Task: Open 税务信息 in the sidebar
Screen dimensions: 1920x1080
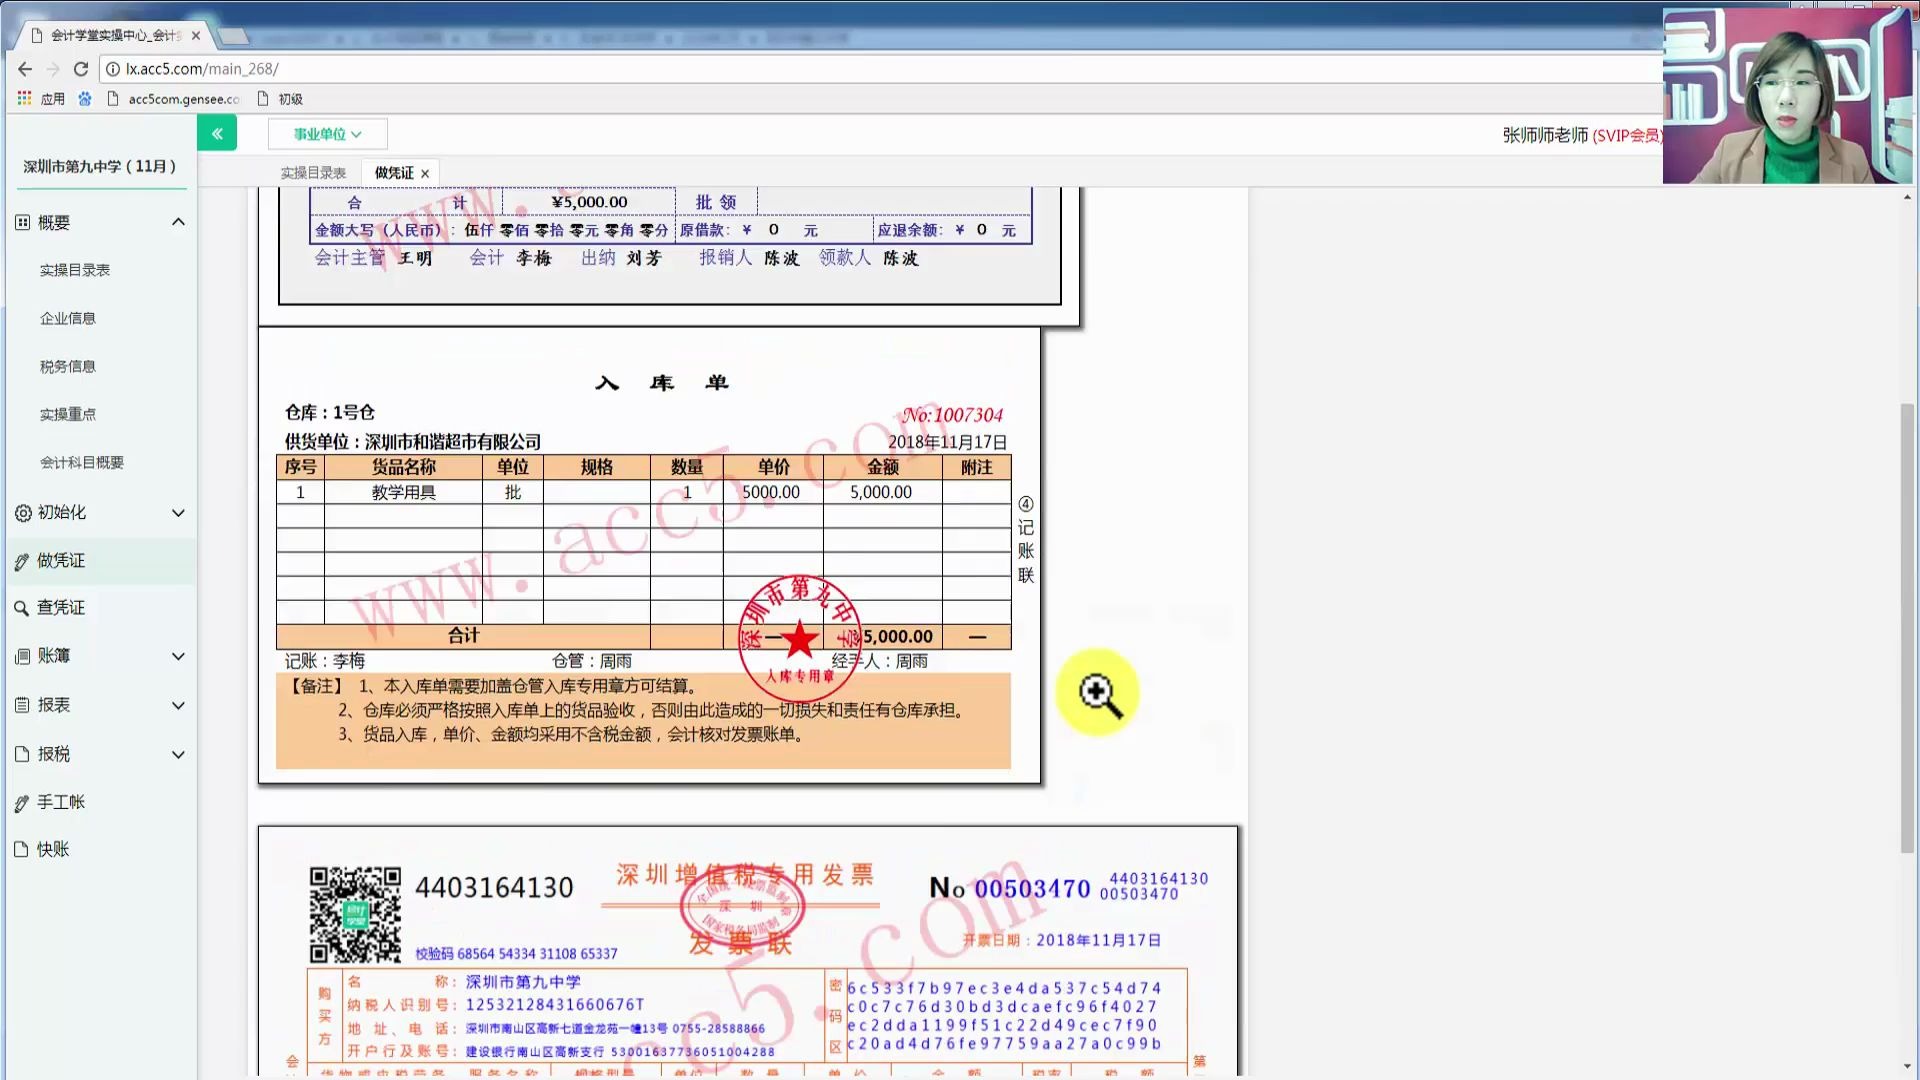Action: click(x=67, y=366)
